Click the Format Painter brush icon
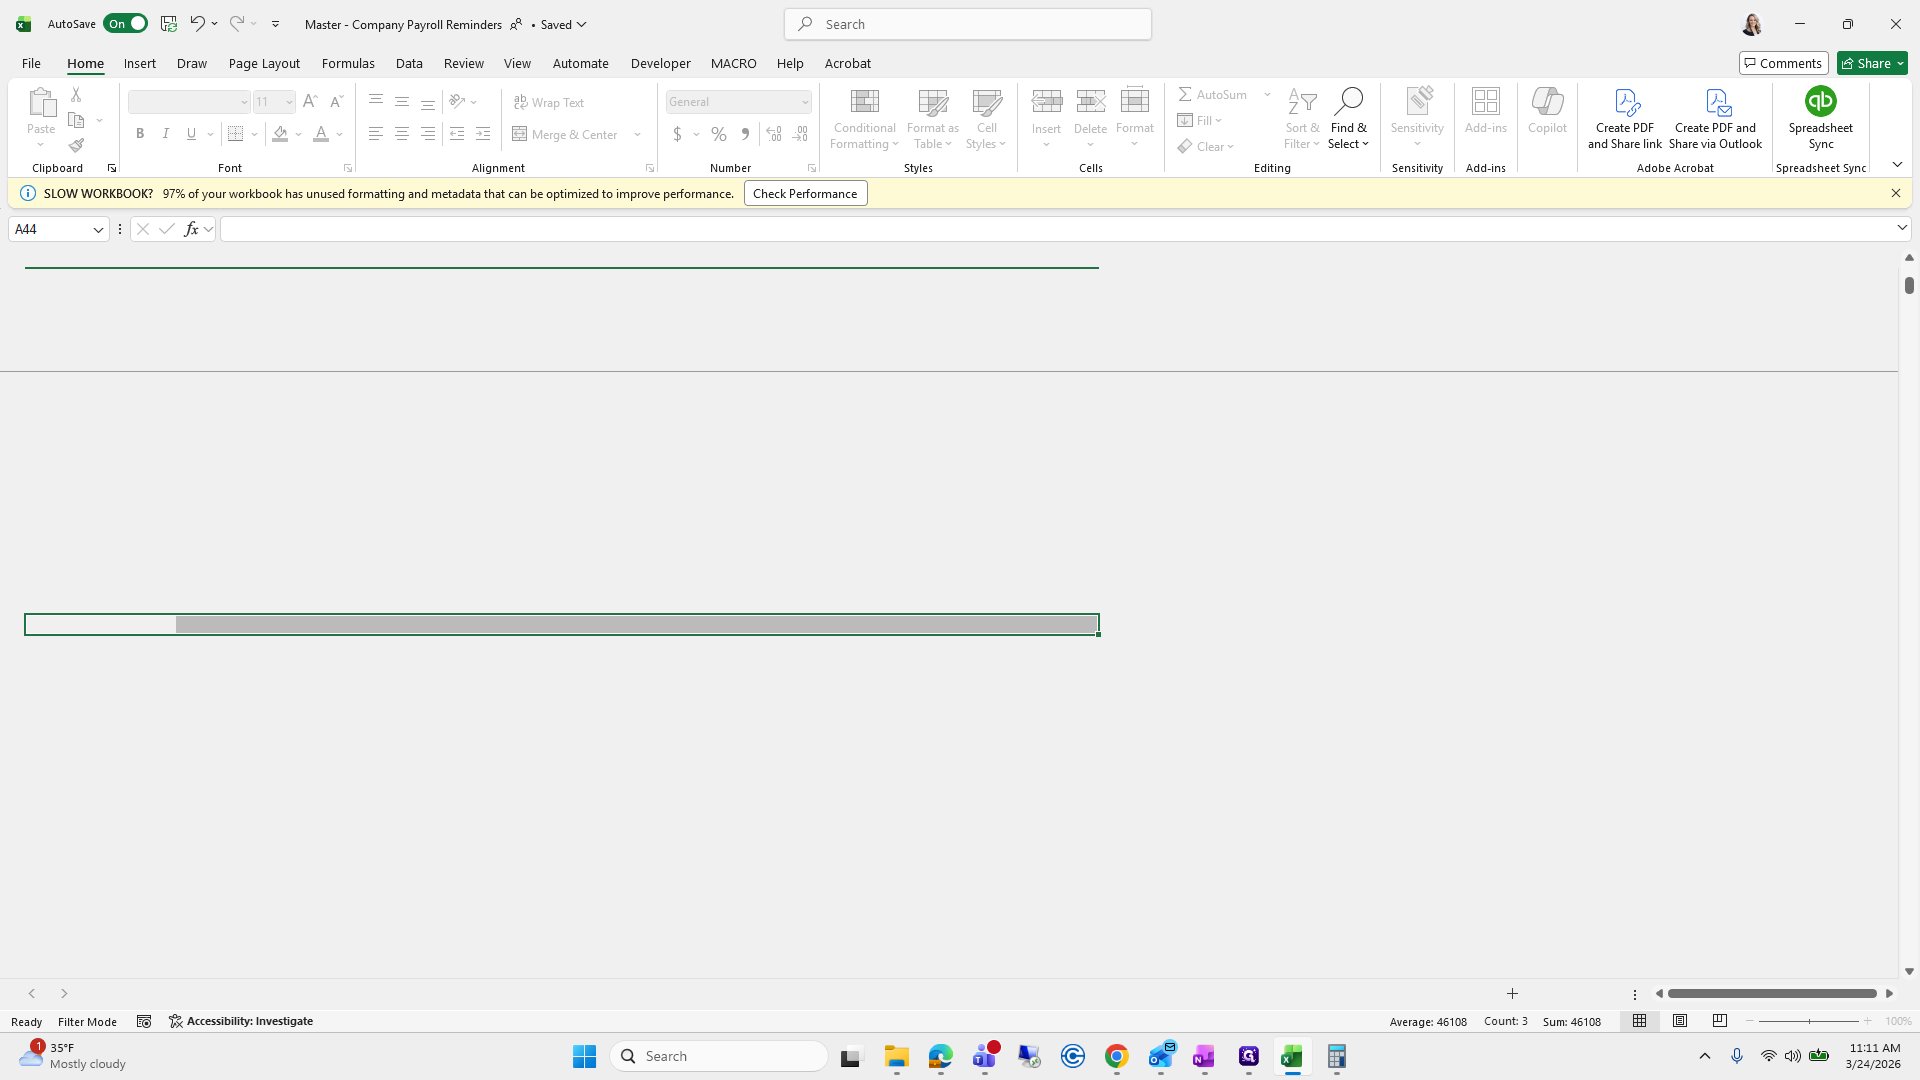Screen dimensions: 1920x1080 pos(76,146)
